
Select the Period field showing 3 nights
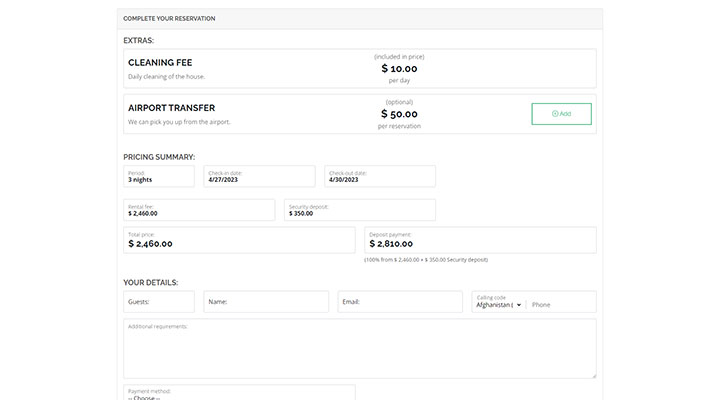point(159,176)
